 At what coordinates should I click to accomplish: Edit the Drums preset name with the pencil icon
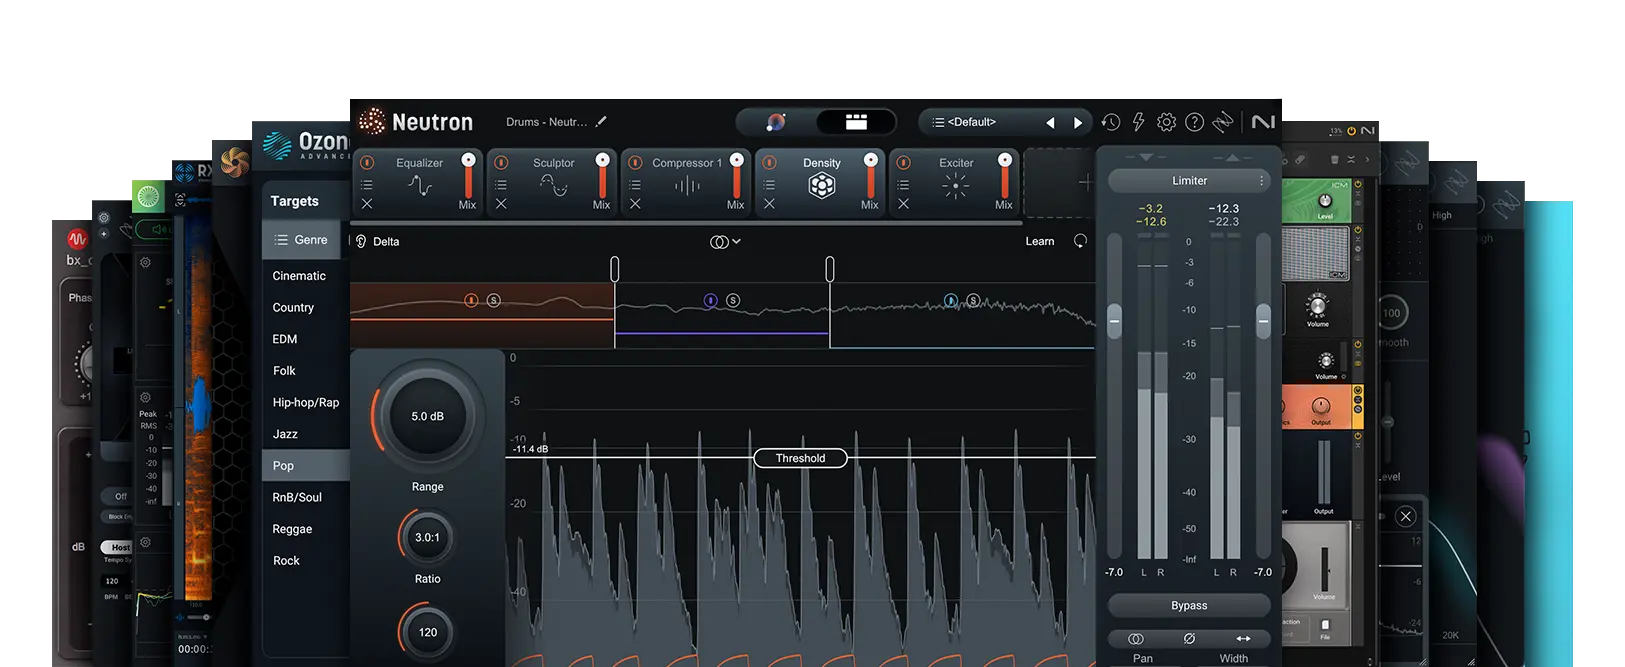[601, 122]
